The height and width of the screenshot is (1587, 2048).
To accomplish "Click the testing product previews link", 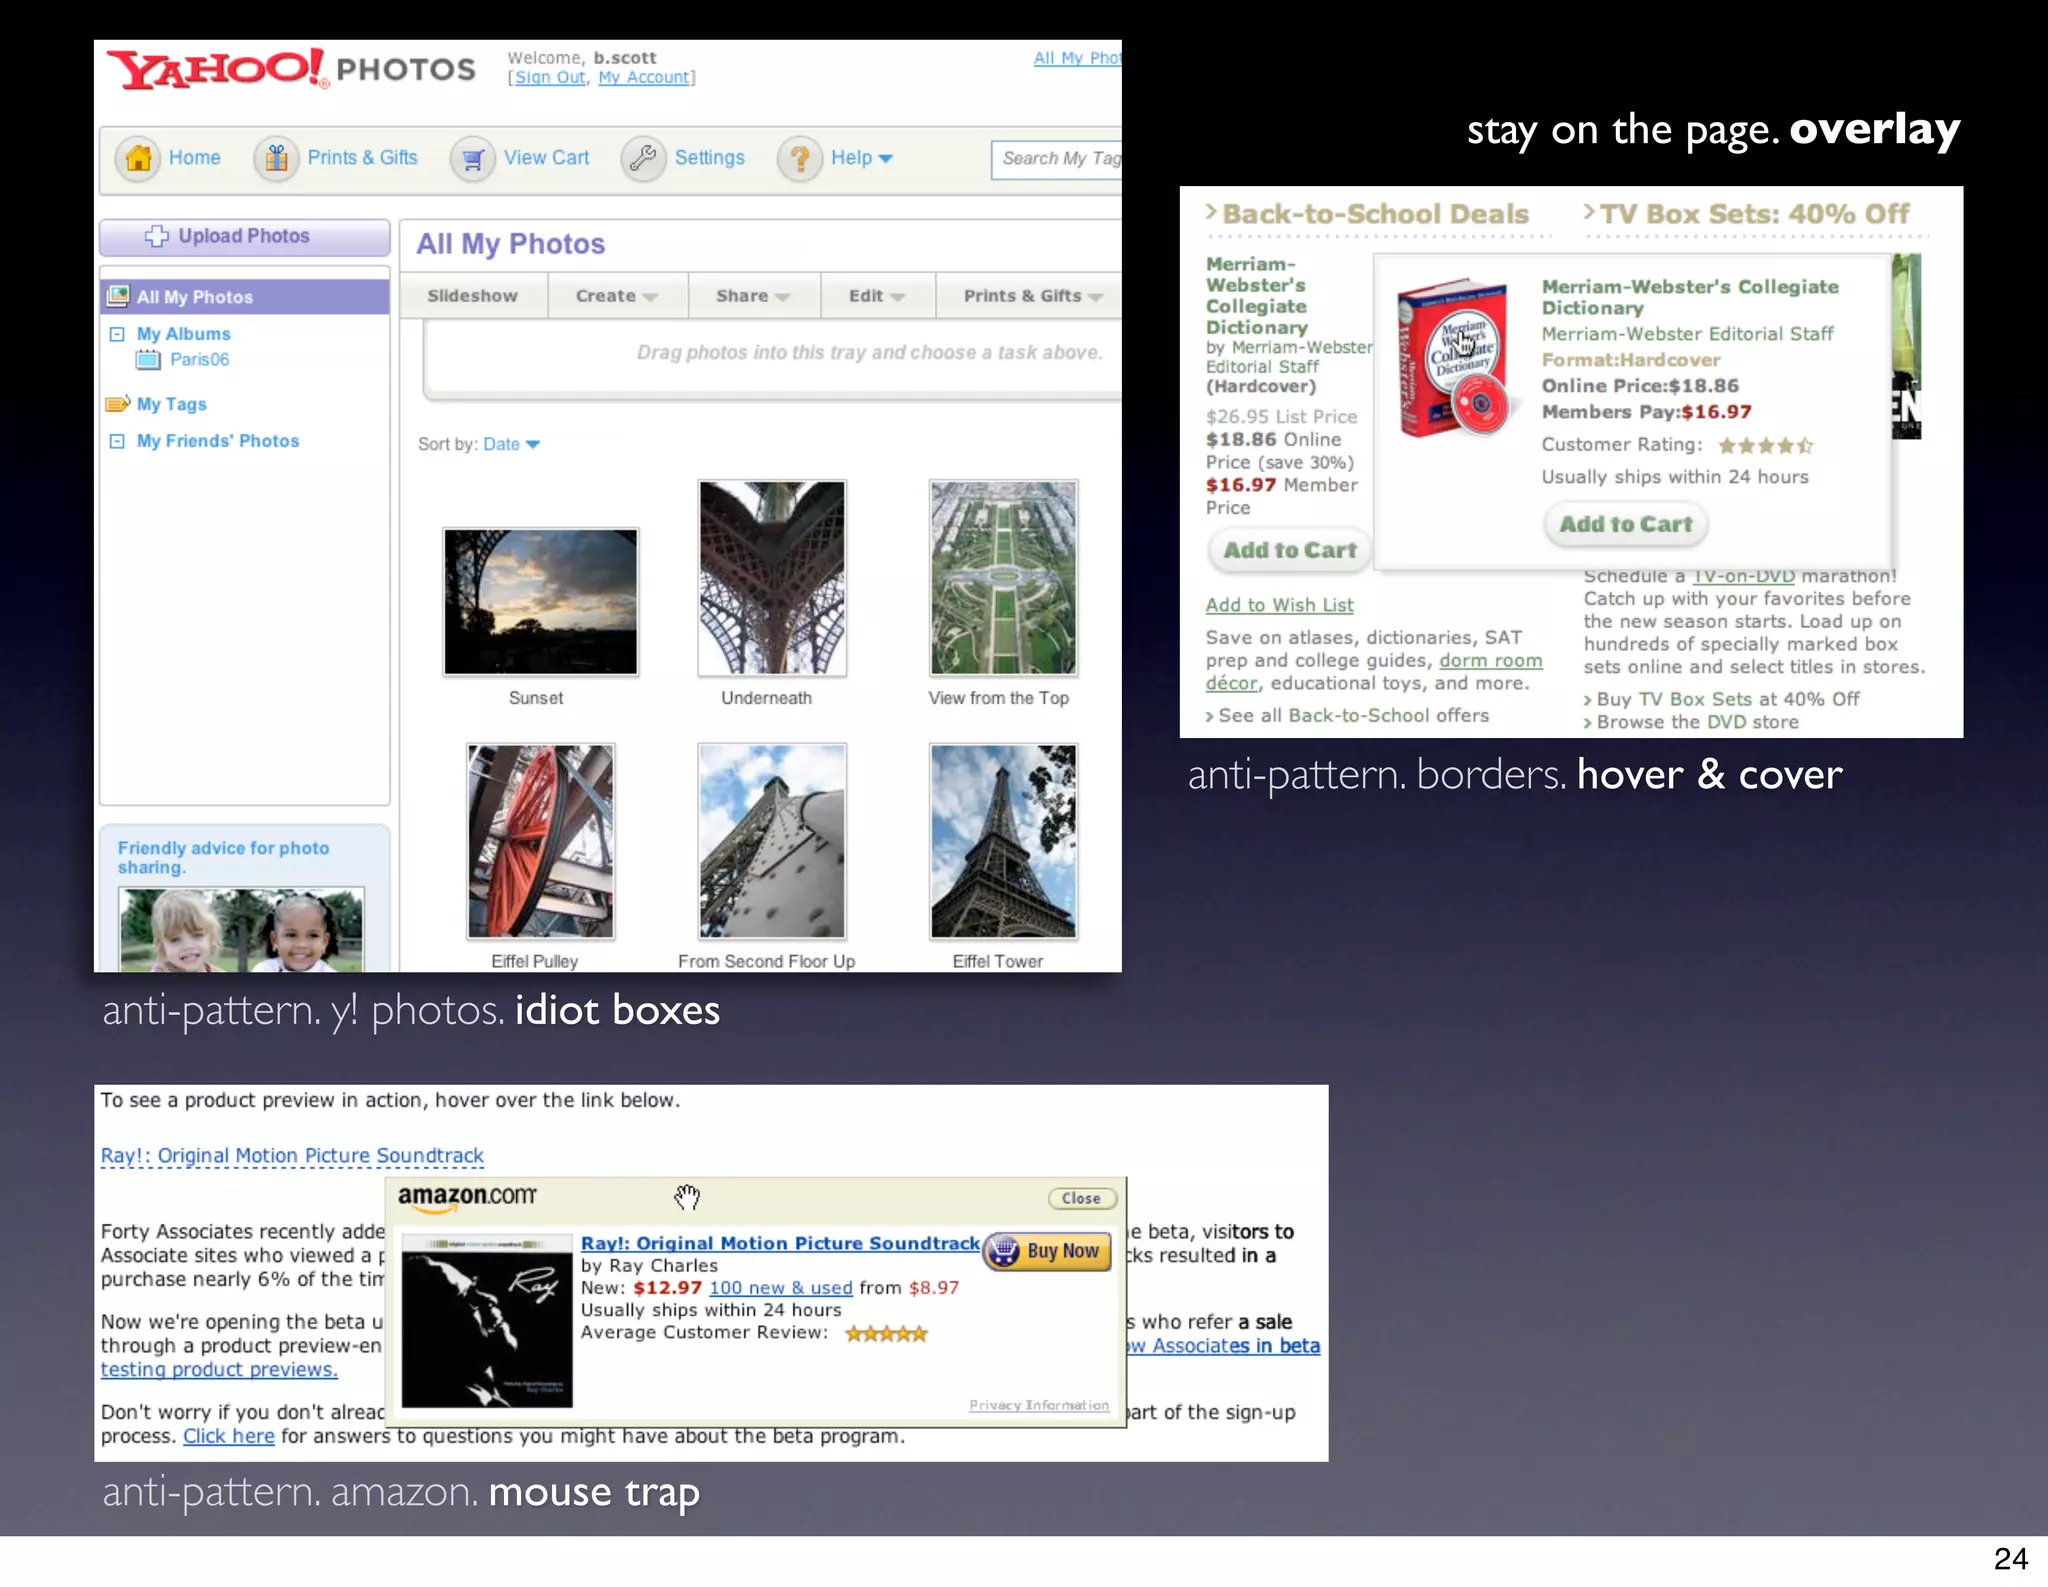I will click(219, 1370).
